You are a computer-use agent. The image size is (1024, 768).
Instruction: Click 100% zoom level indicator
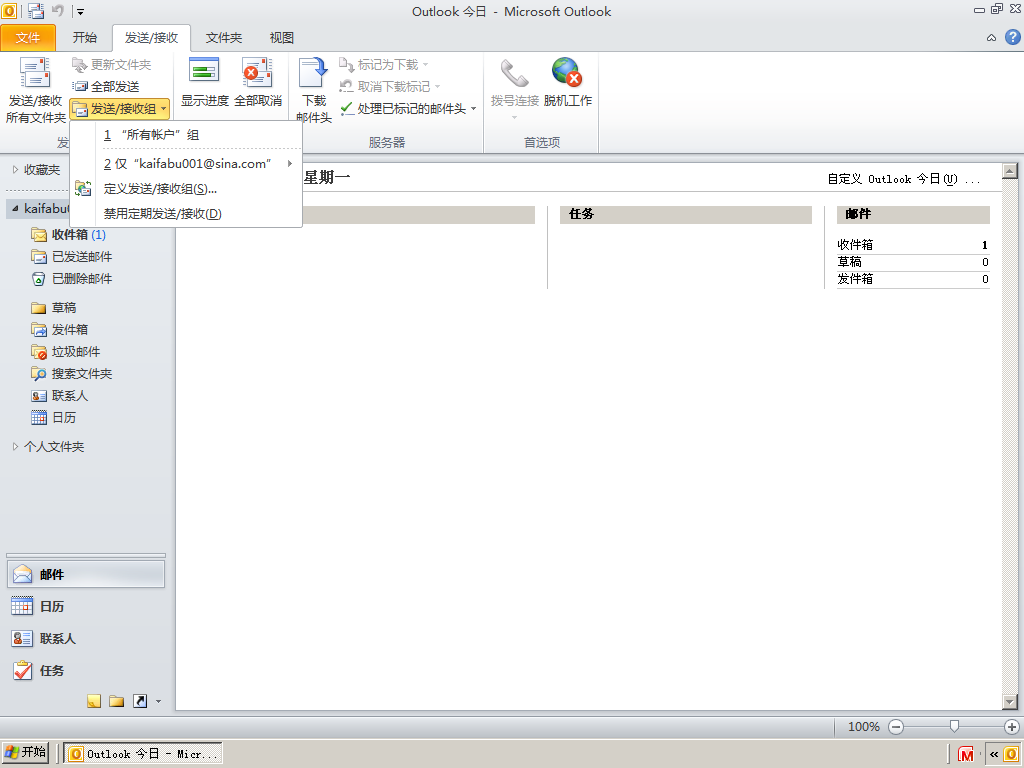pyautogui.click(x=863, y=727)
